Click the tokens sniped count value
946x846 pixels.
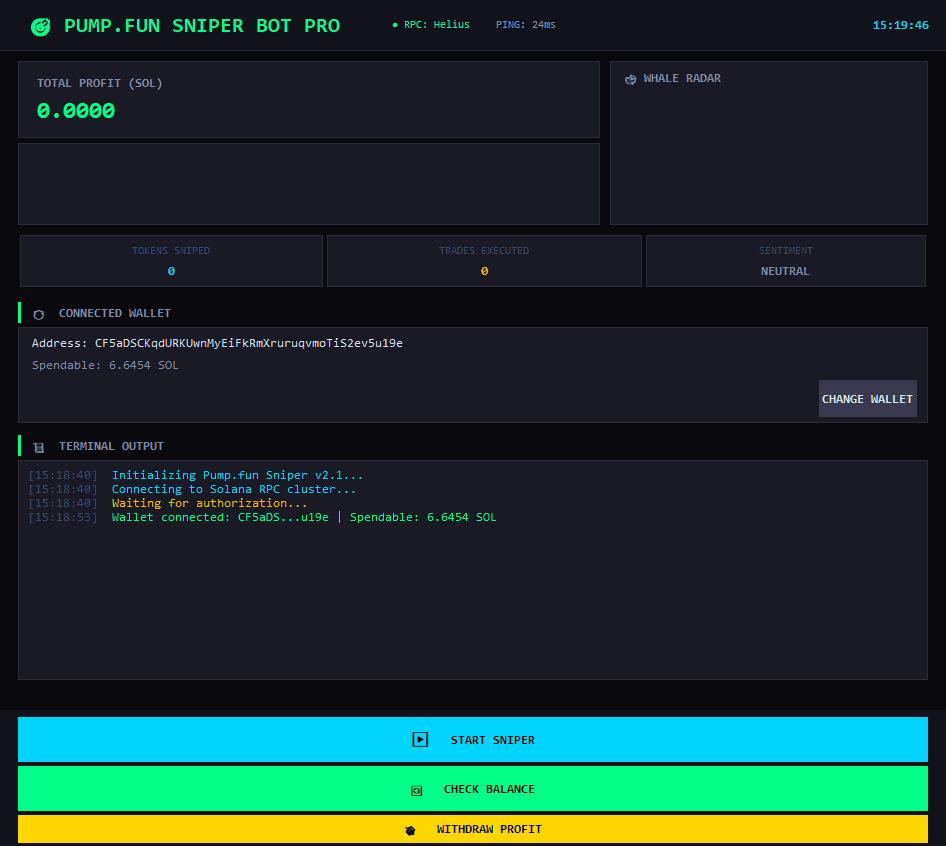(171, 272)
